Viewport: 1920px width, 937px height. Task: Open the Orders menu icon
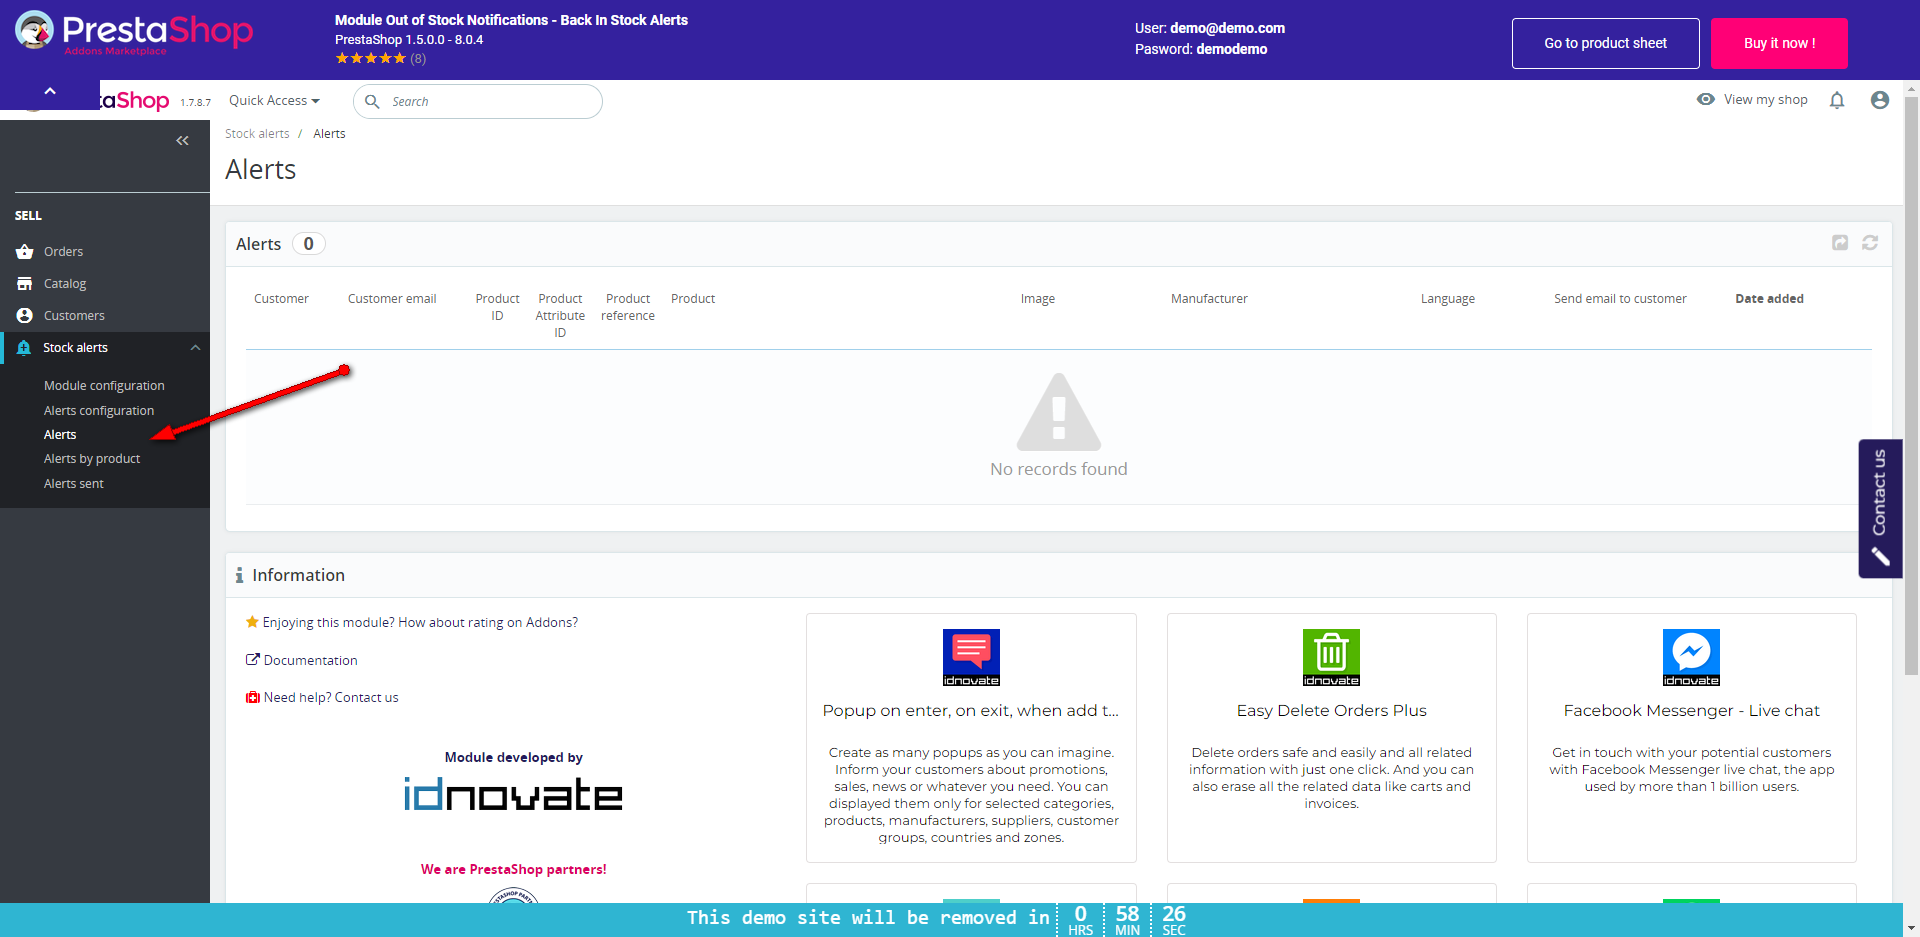(25, 252)
